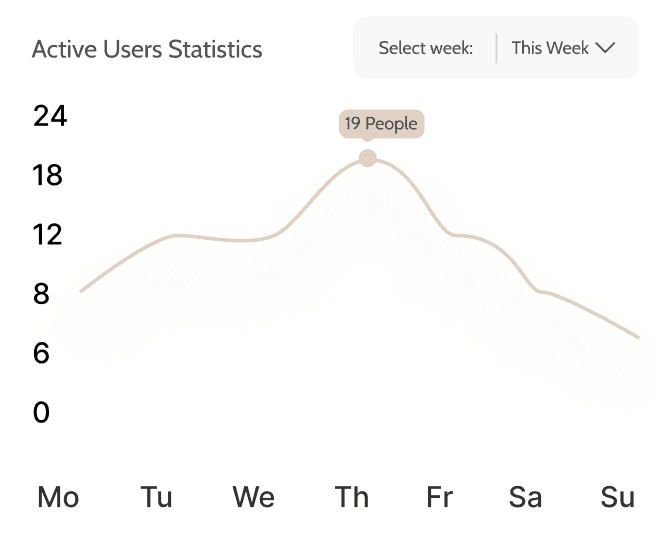The height and width of the screenshot is (543, 657).
Task: Click the 6 y-axis value
Action: pyautogui.click(x=41, y=353)
